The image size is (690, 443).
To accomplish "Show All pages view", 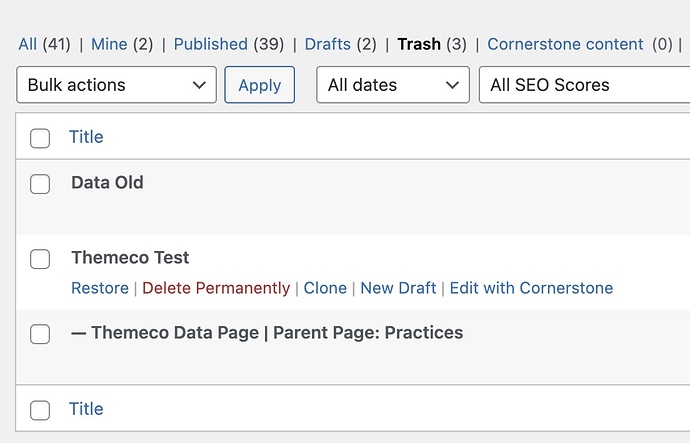I will pos(27,44).
